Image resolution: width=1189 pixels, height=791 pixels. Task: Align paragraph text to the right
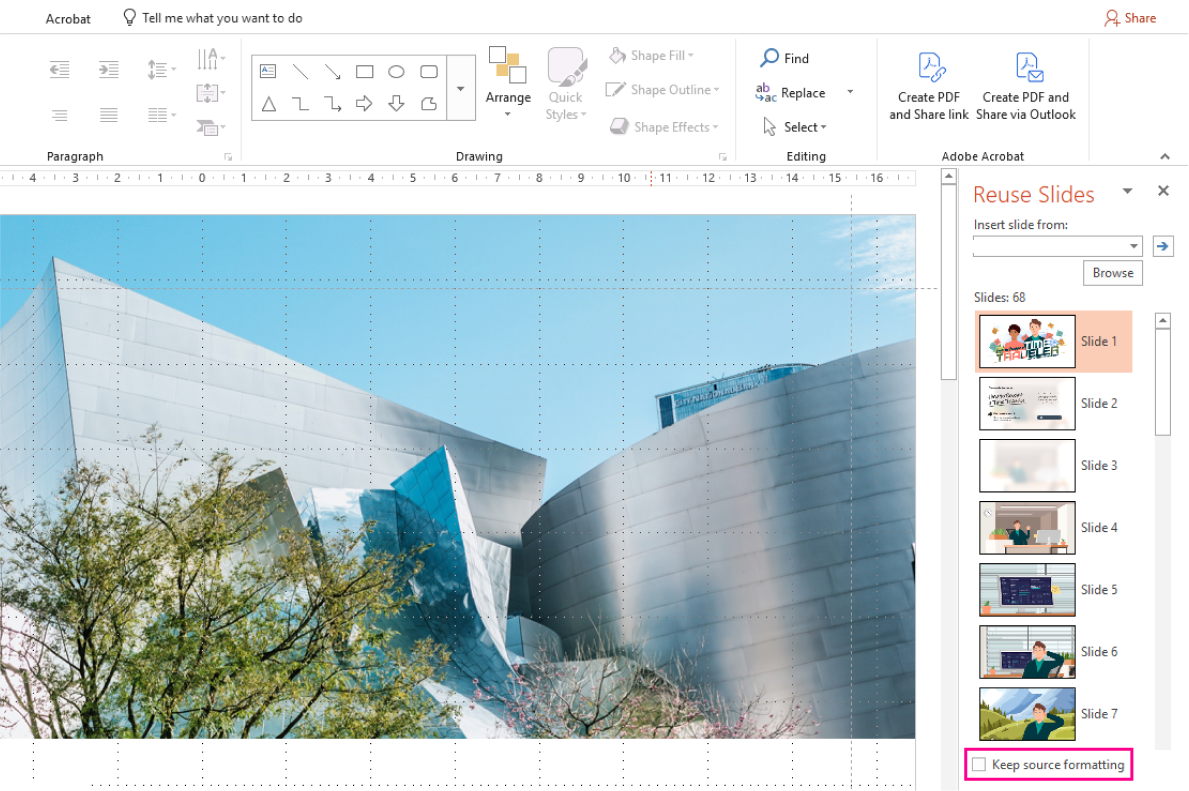[x=59, y=115]
